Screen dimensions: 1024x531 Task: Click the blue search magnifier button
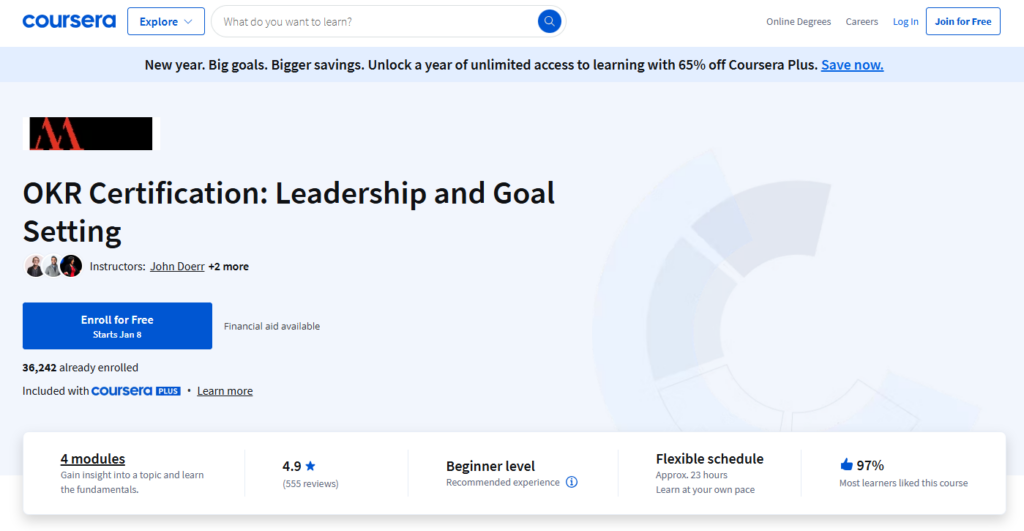coord(549,22)
